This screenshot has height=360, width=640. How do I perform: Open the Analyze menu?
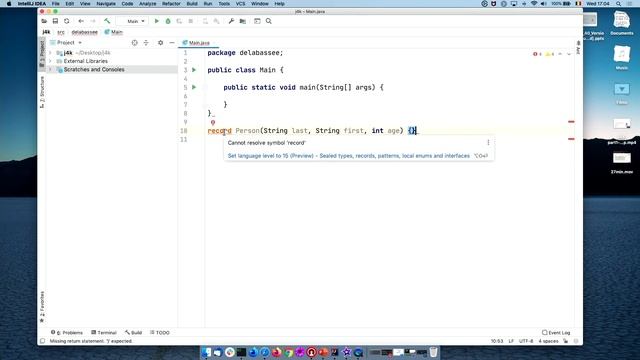point(147,4)
